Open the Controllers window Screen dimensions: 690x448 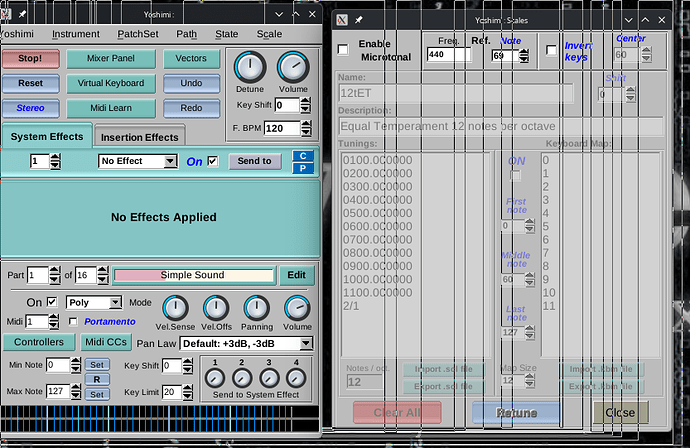(x=39, y=342)
